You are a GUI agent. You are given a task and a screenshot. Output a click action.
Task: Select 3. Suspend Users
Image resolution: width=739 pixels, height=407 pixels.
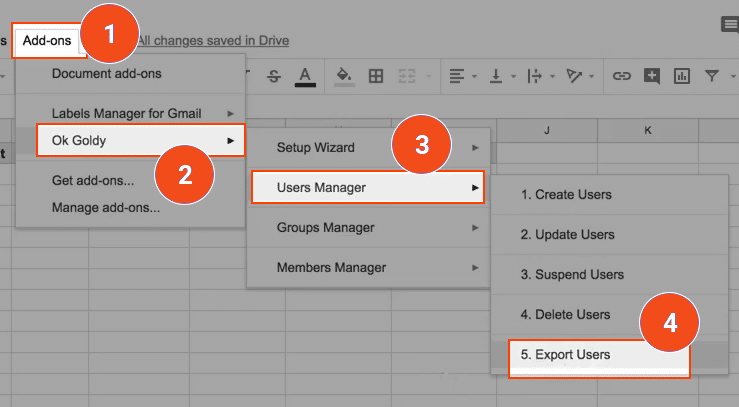coord(609,275)
